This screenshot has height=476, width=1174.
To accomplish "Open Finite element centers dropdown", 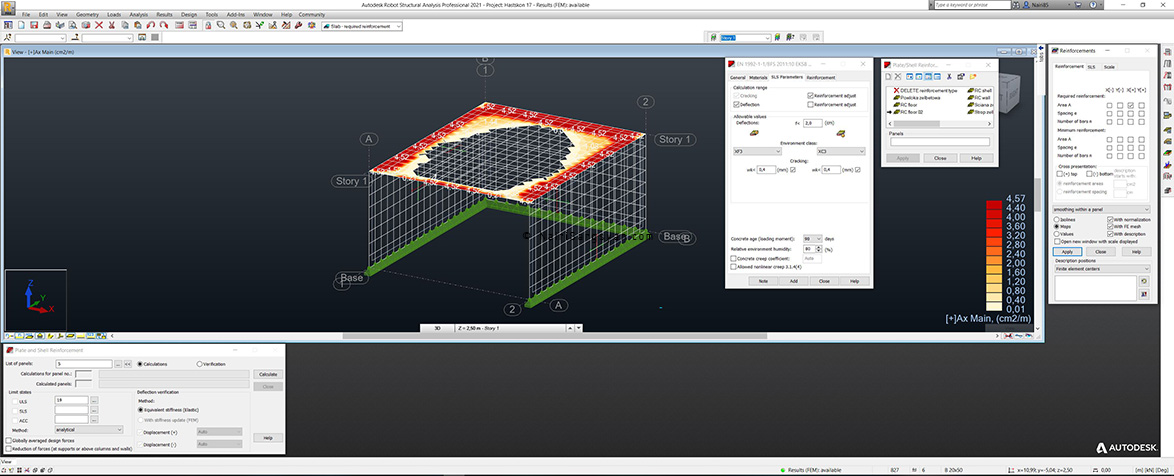I will [x=1101, y=269].
